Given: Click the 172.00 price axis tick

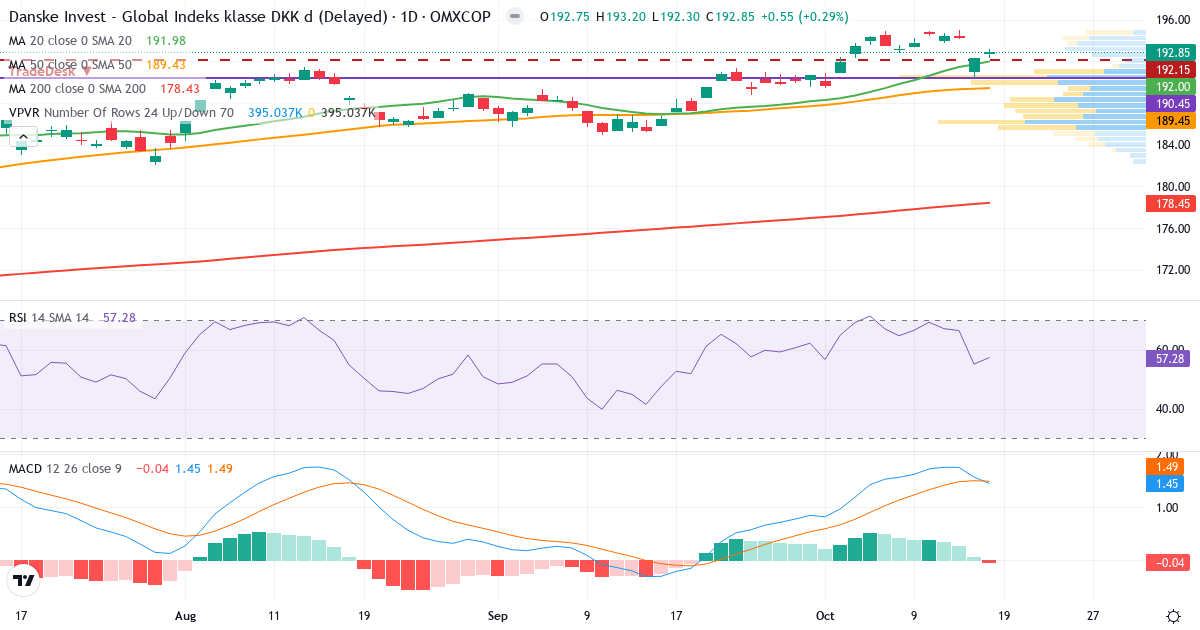Looking at the screenshot, I should (1172, 270).
